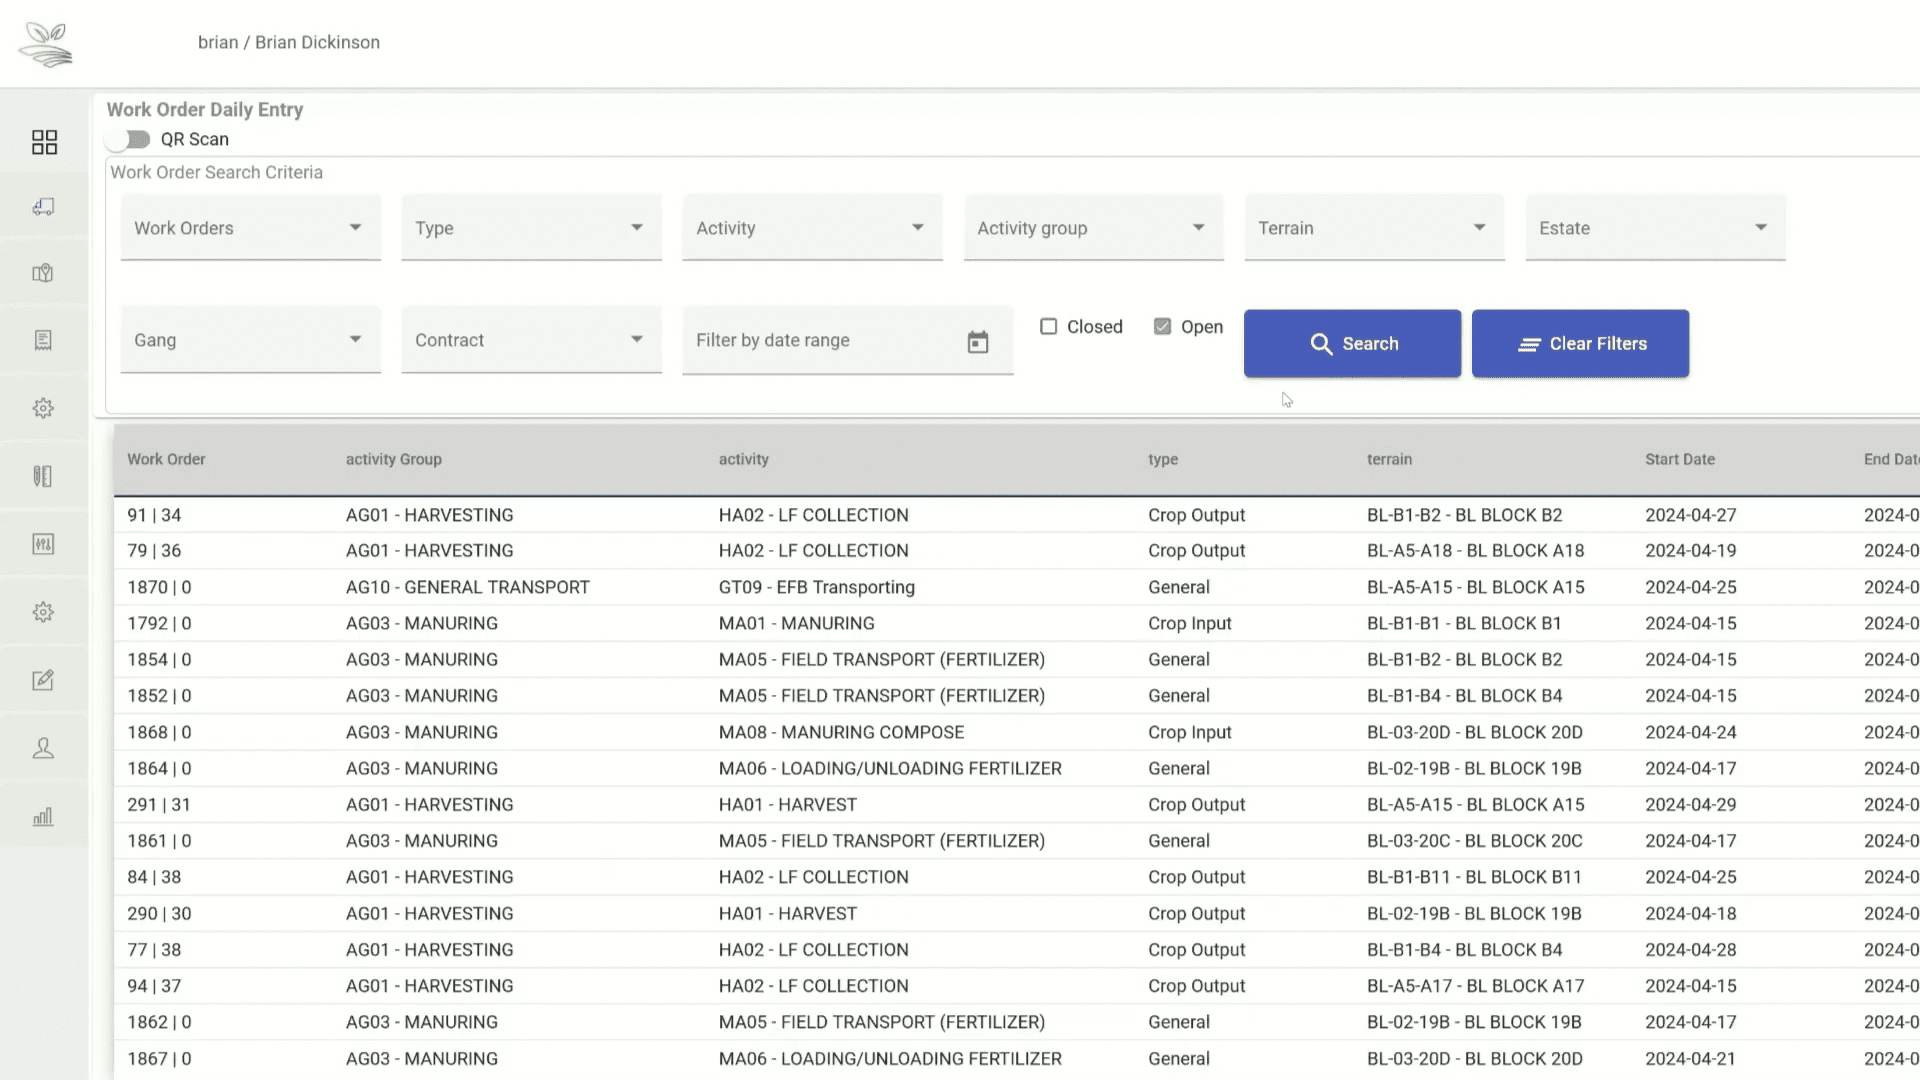Click the sliders control panel sidebar icon
1920x1080 pixels.
(x=43, y=544)
